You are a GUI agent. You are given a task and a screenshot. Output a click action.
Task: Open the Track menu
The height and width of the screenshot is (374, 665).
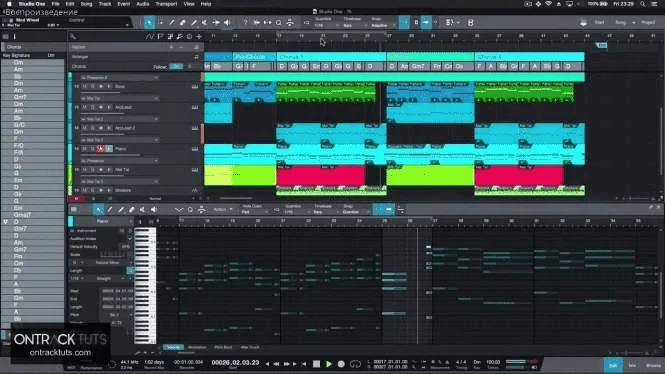(105, 4)
